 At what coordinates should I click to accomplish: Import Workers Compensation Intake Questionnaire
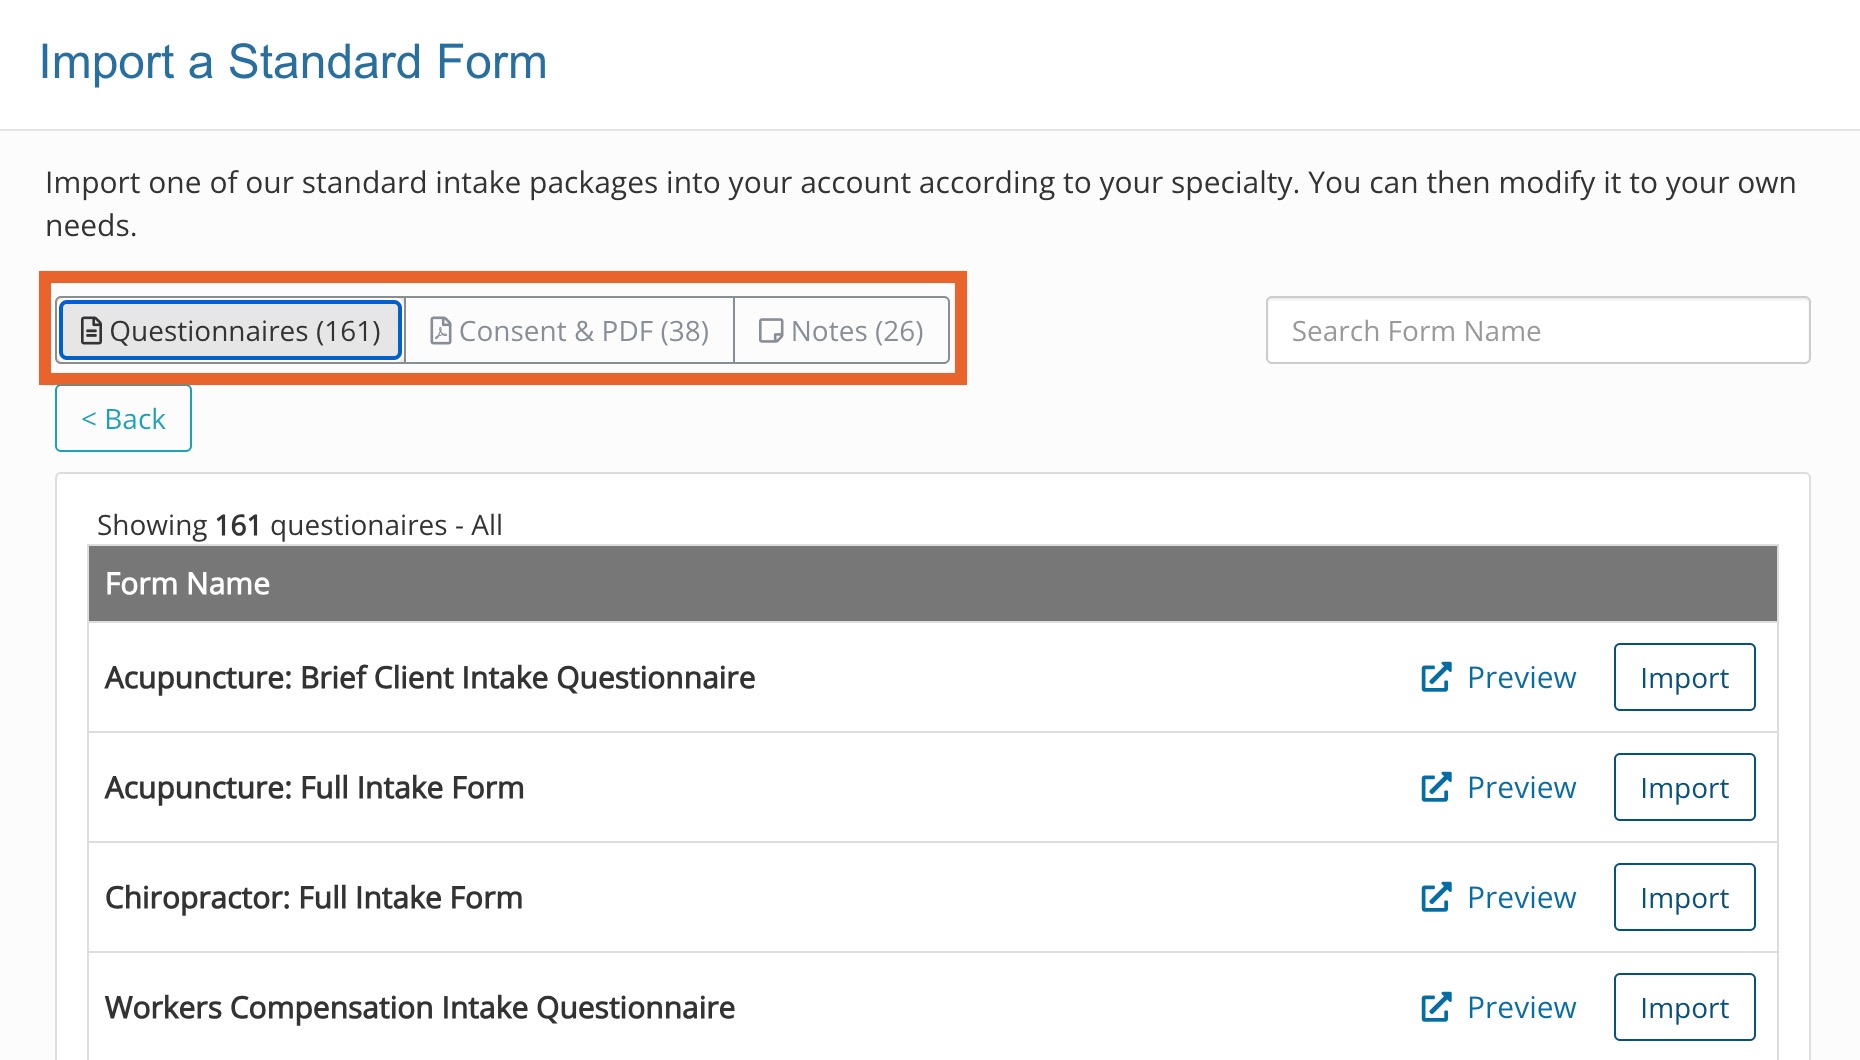pyautogui.click(x=1684, y=1007)
